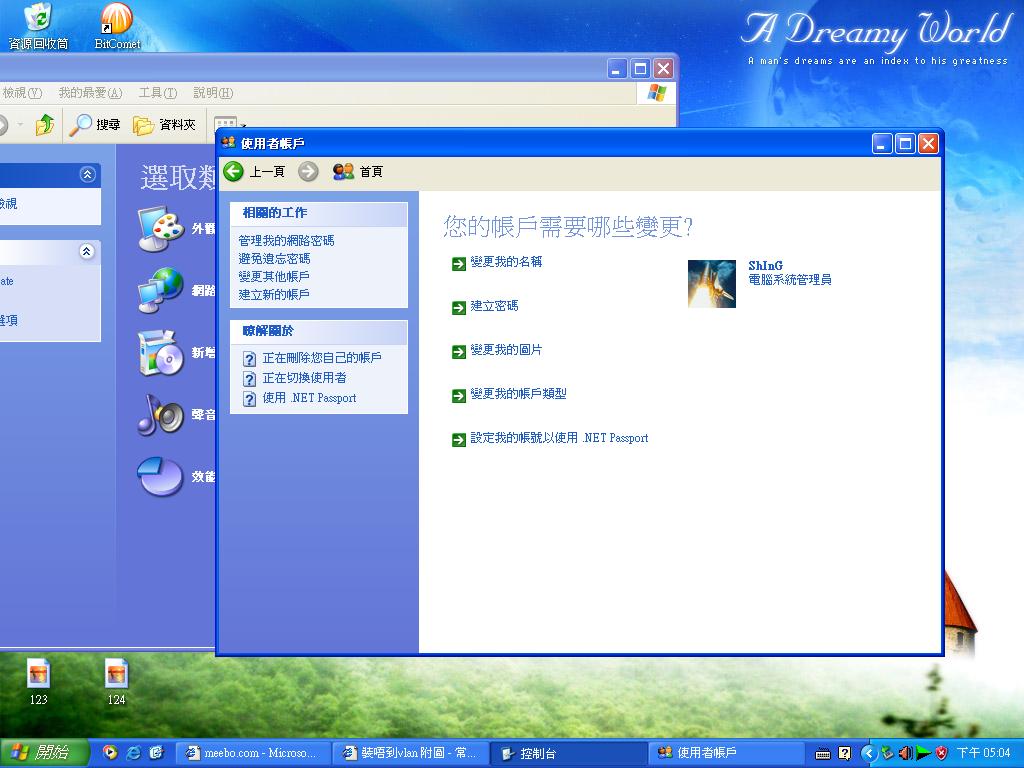Collapse the top sidebar panel in Control Panel

(88, 174)
